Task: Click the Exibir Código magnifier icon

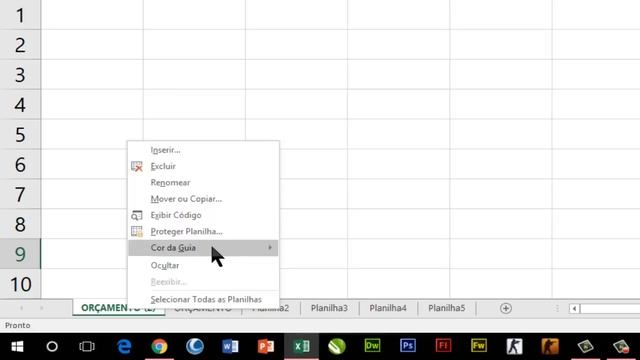Action: [137, 215]
